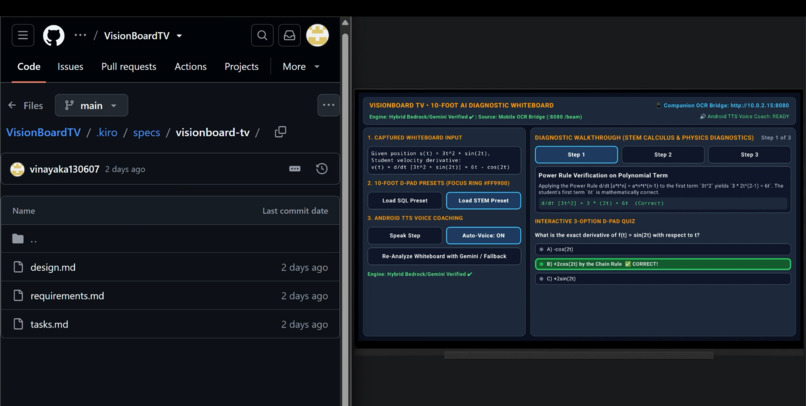Open the requirements.md file

coord(67,296)
